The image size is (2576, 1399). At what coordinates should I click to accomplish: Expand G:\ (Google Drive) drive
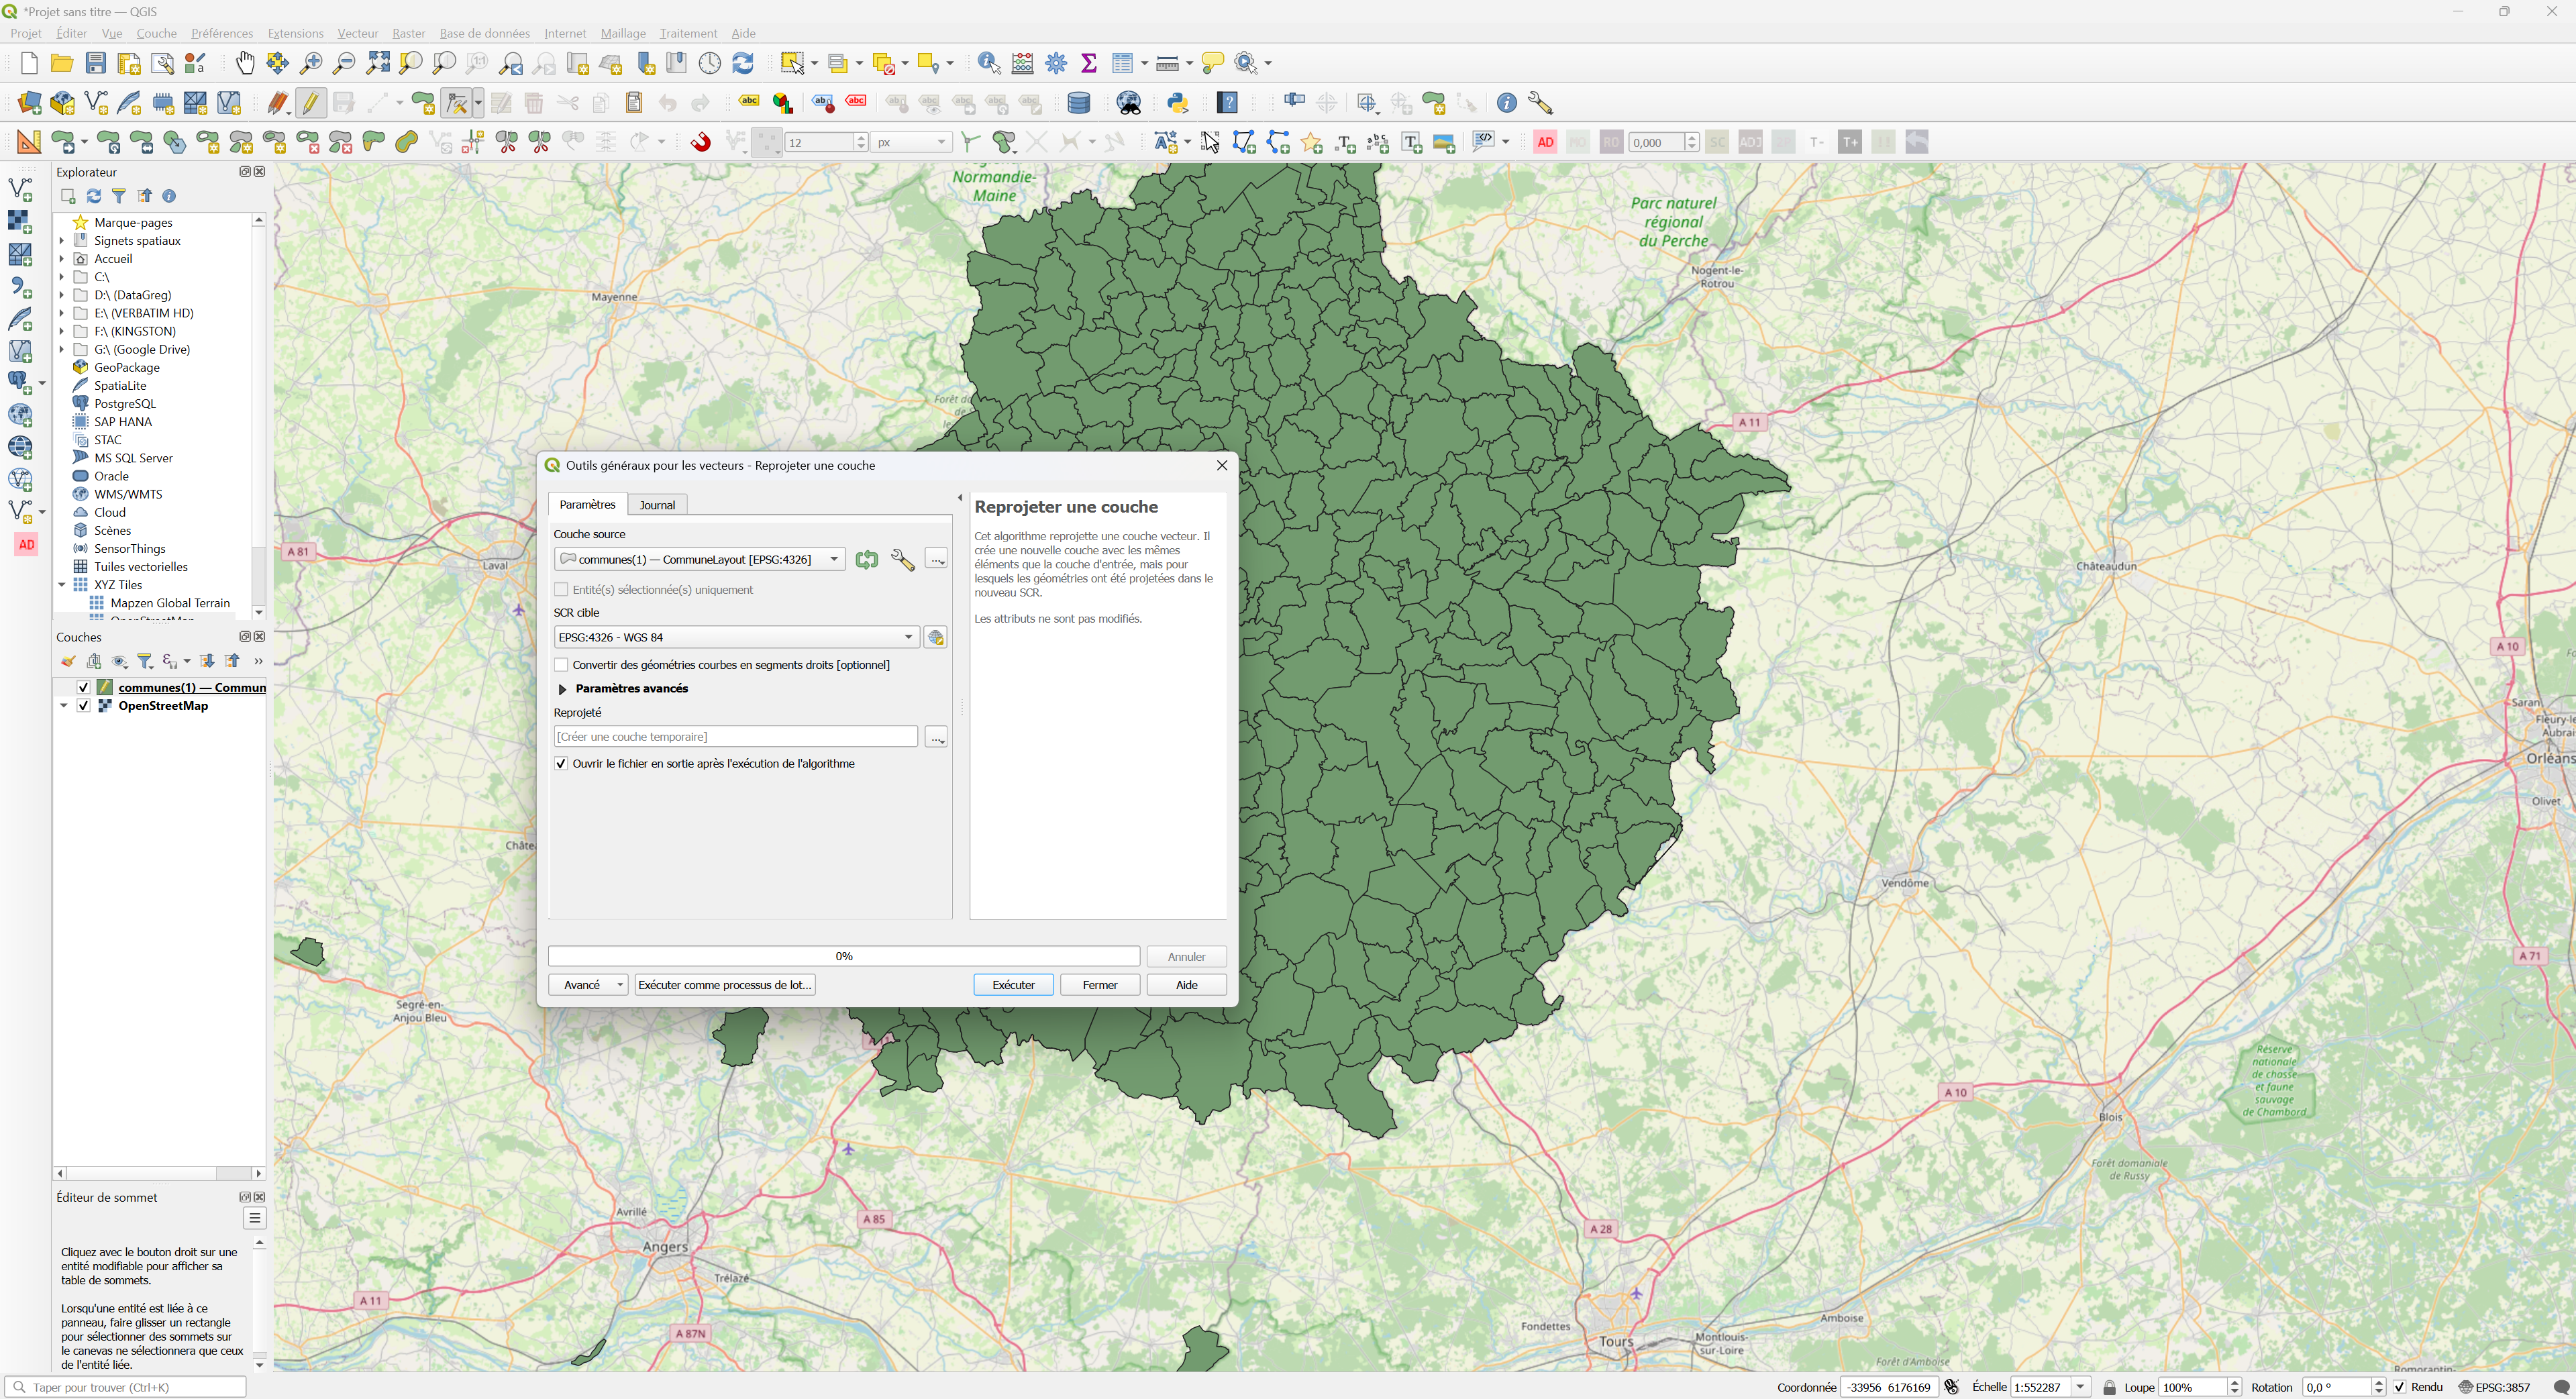(62, 350)
